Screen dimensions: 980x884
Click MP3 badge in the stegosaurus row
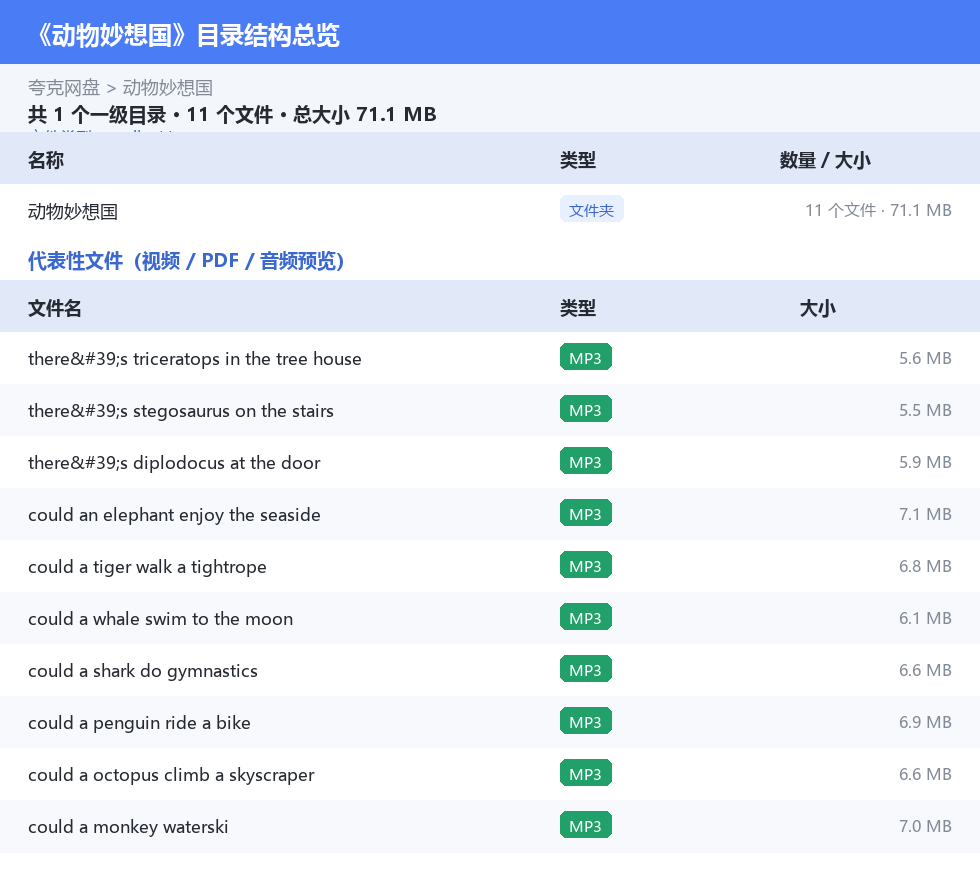(x=586, y=409)
